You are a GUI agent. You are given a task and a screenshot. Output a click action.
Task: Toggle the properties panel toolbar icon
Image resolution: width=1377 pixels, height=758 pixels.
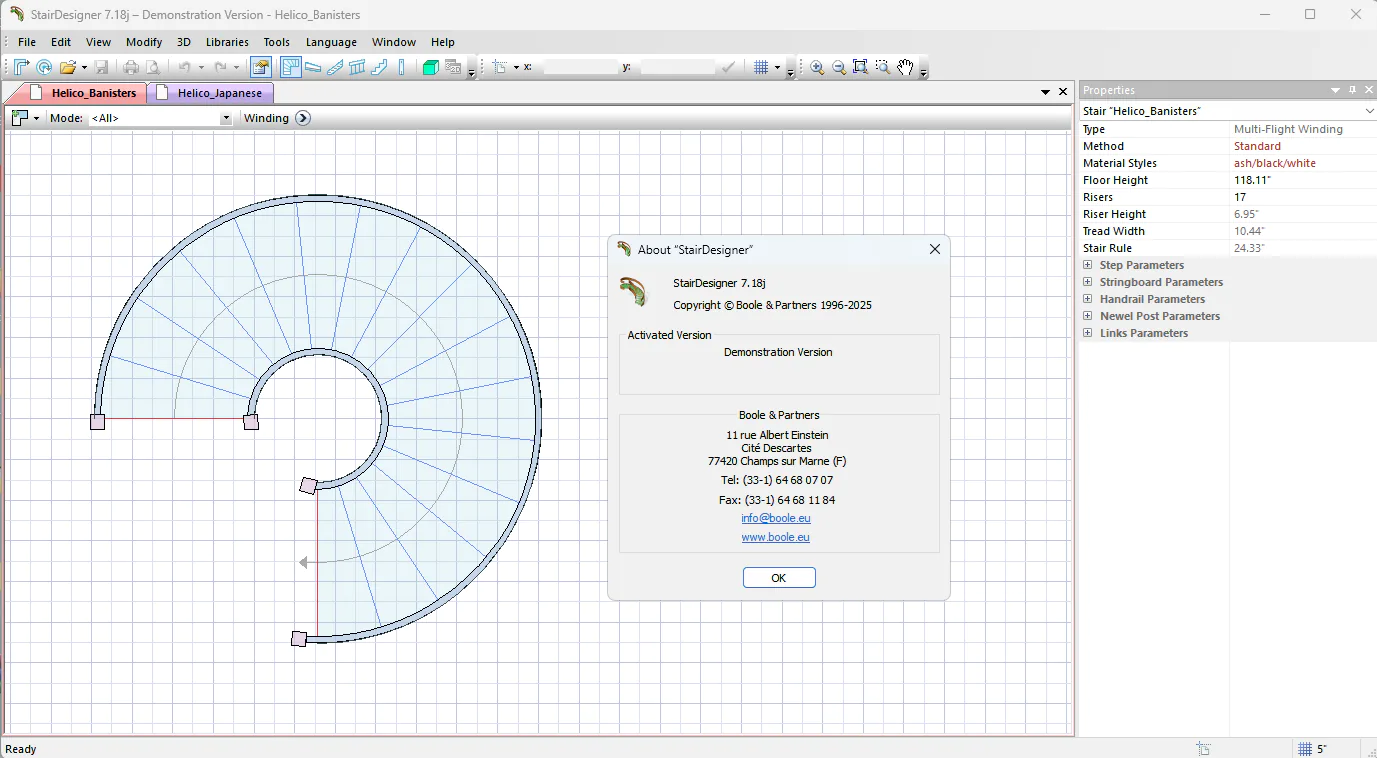[261, 67]
